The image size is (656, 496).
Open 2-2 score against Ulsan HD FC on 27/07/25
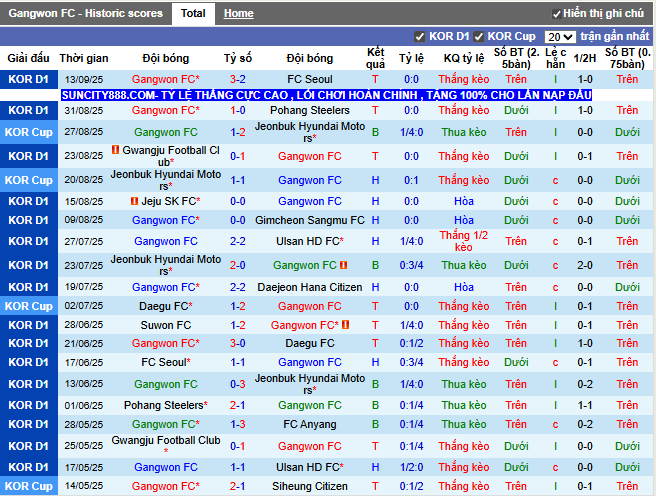click(x=238, y=241)
